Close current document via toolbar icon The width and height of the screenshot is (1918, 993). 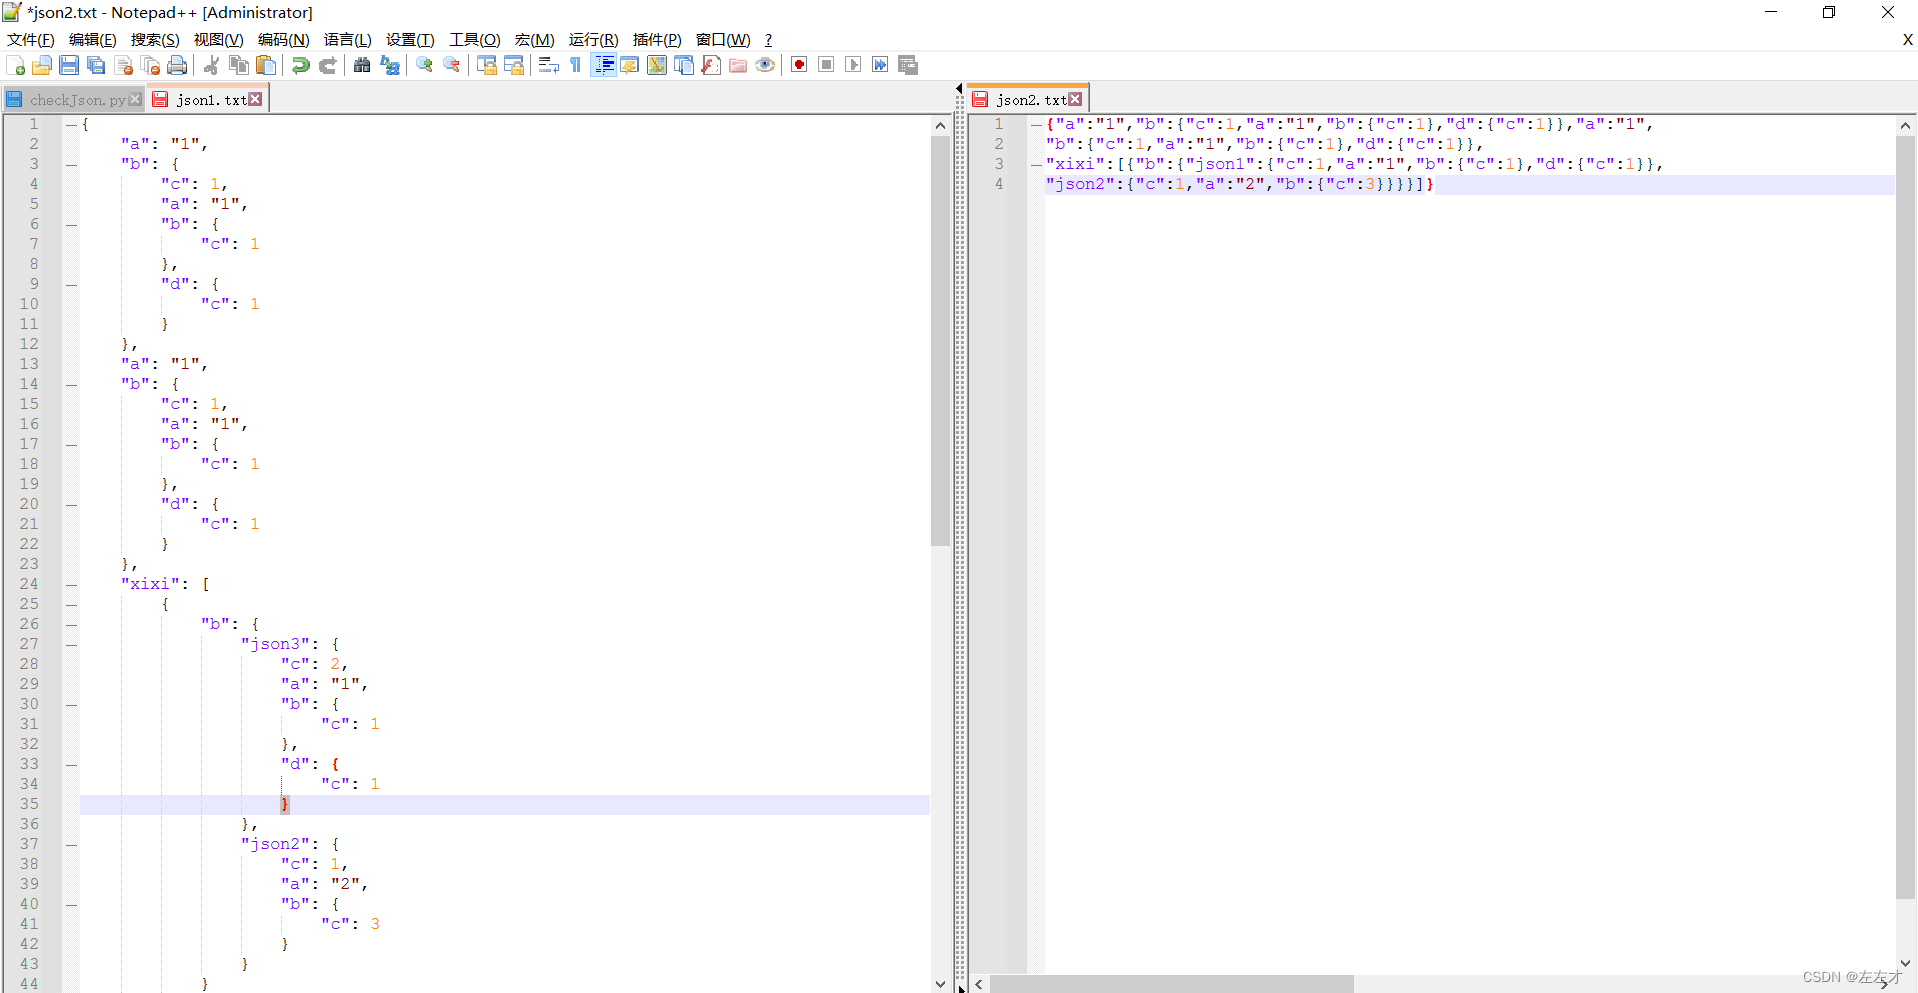124,65
